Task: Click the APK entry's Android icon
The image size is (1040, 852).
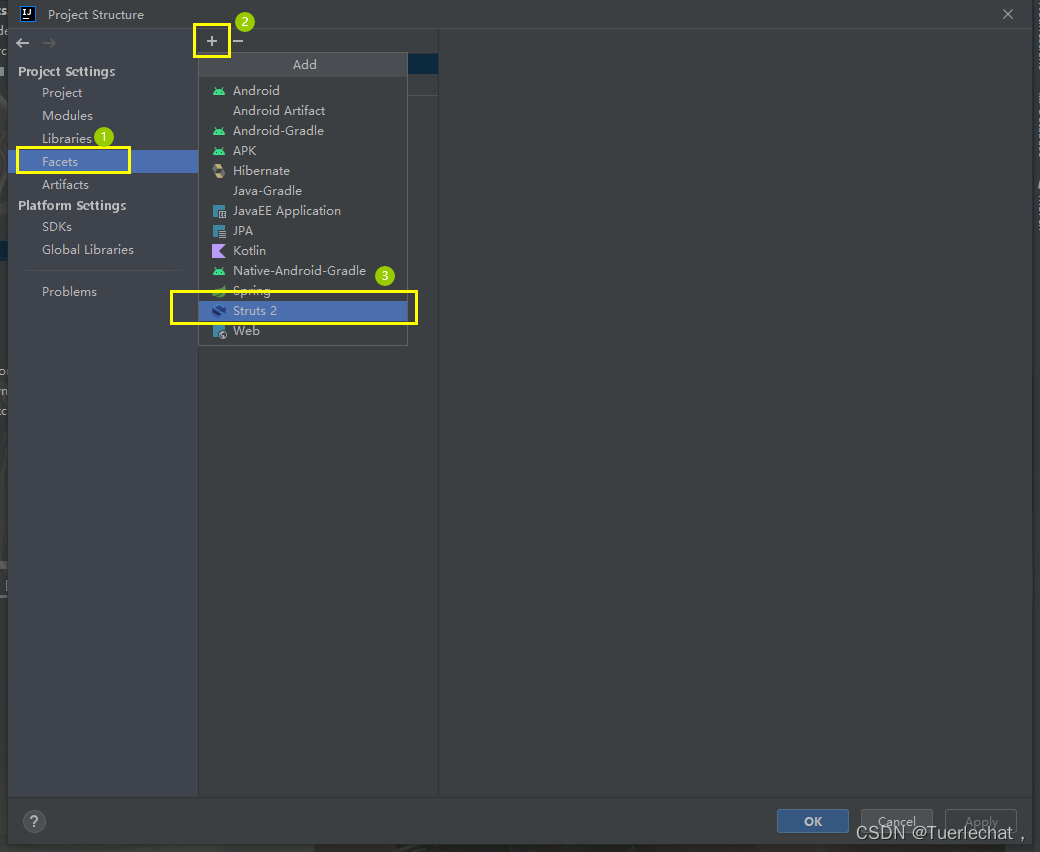Action: tap(219, 151)
